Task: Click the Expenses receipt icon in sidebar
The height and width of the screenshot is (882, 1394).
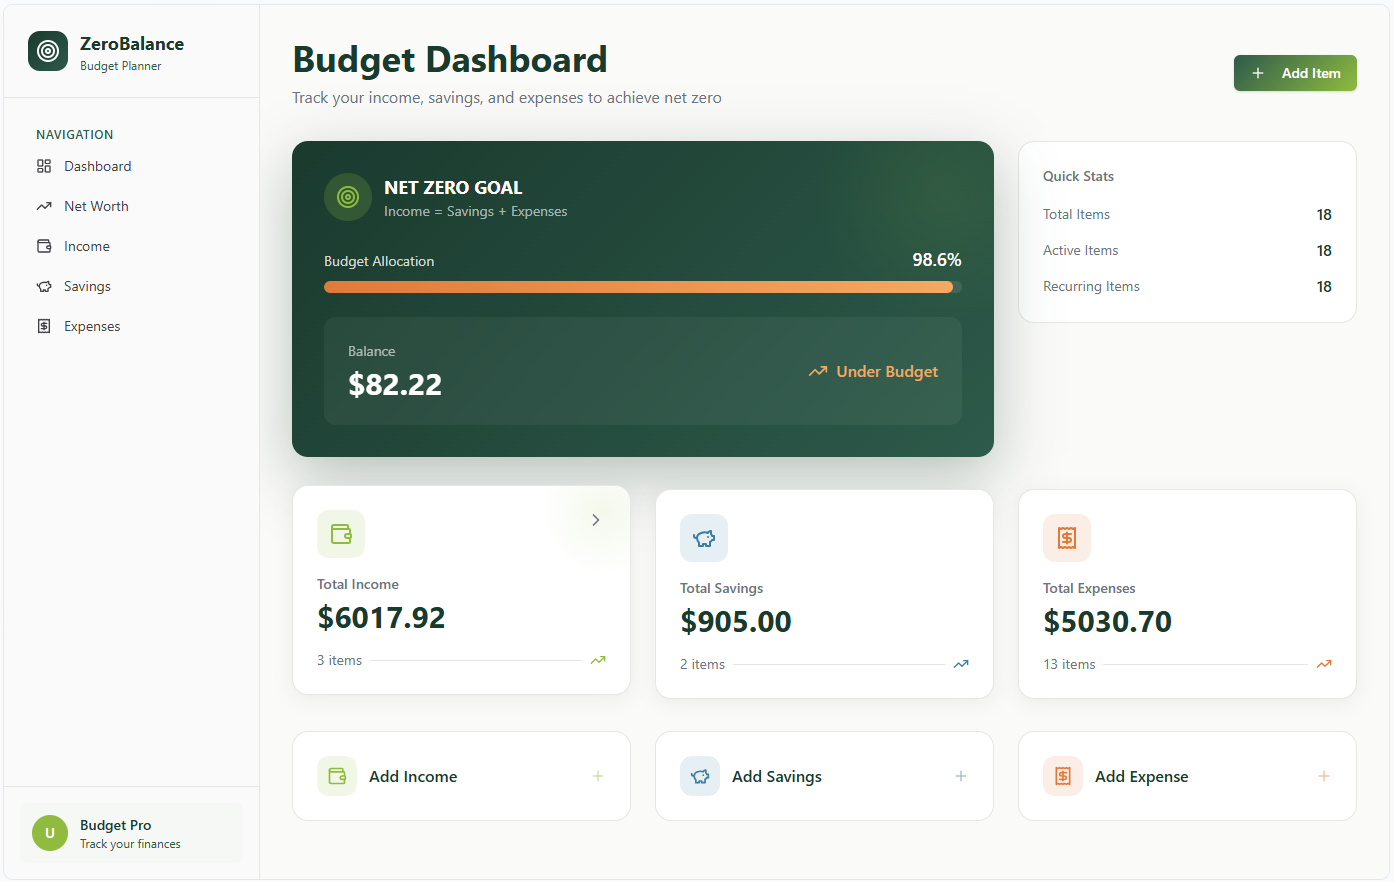Action: (44, 326)
